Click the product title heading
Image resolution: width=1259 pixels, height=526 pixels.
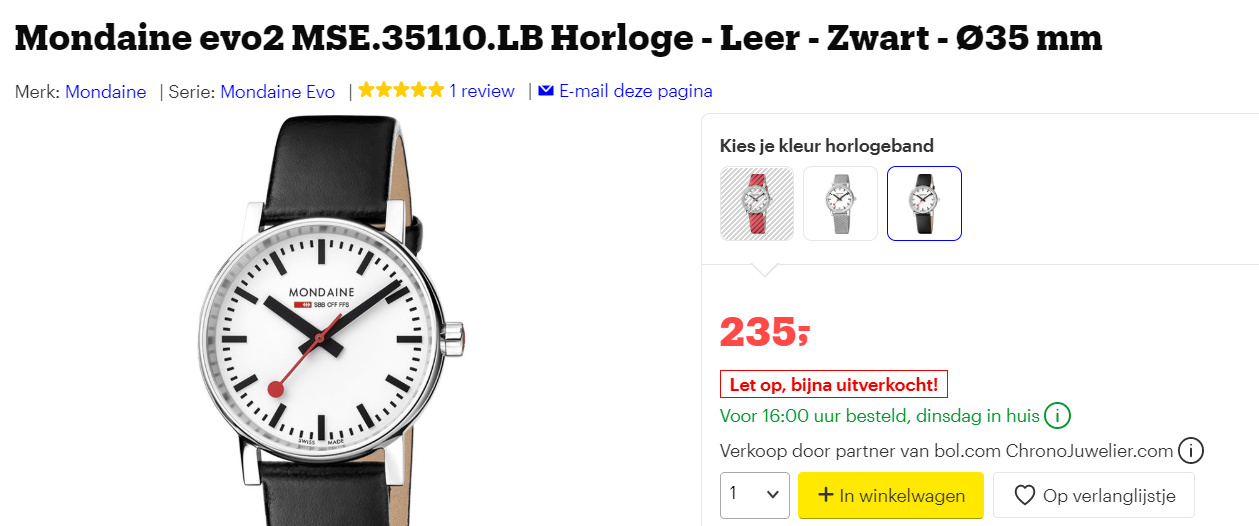[558, 38]
